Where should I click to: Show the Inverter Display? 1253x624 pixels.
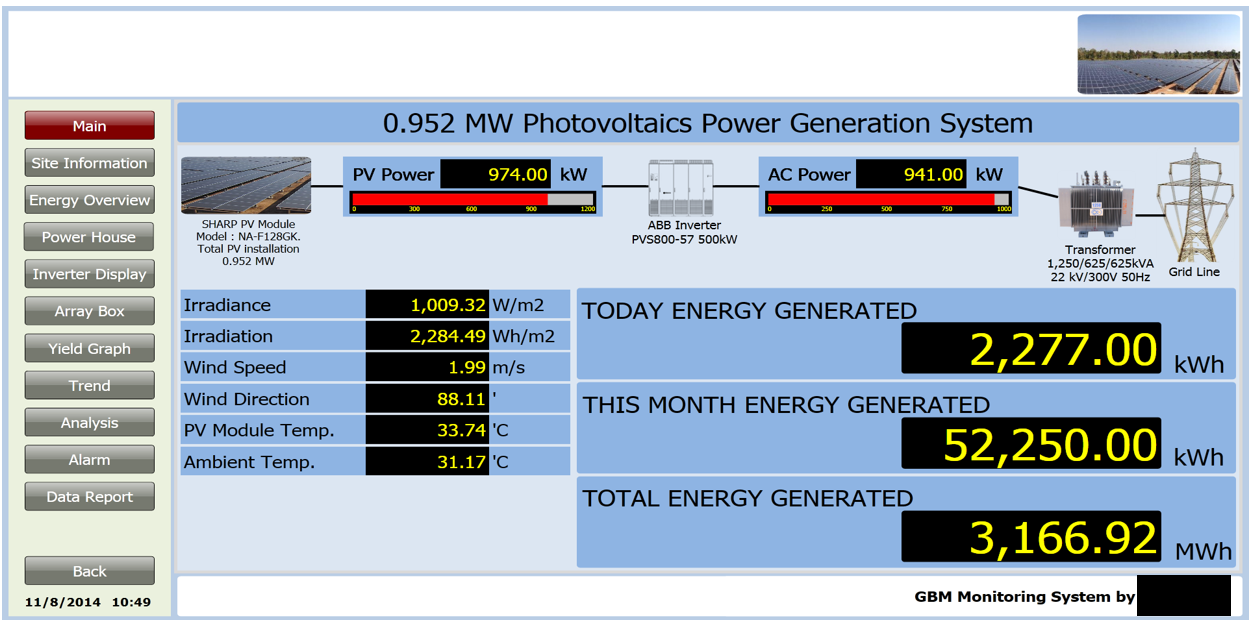[89, 274]
